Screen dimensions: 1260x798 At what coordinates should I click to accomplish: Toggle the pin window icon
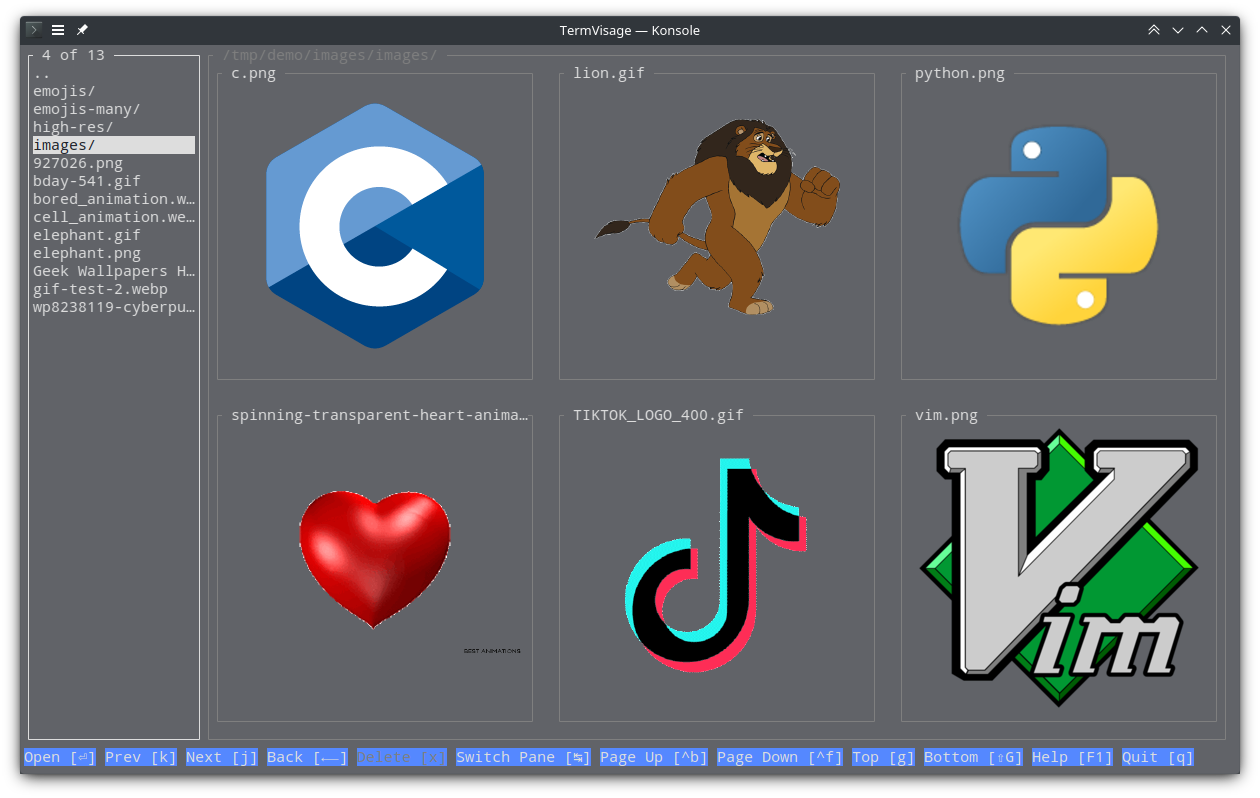pyautogui.click(x=82, y=30)
